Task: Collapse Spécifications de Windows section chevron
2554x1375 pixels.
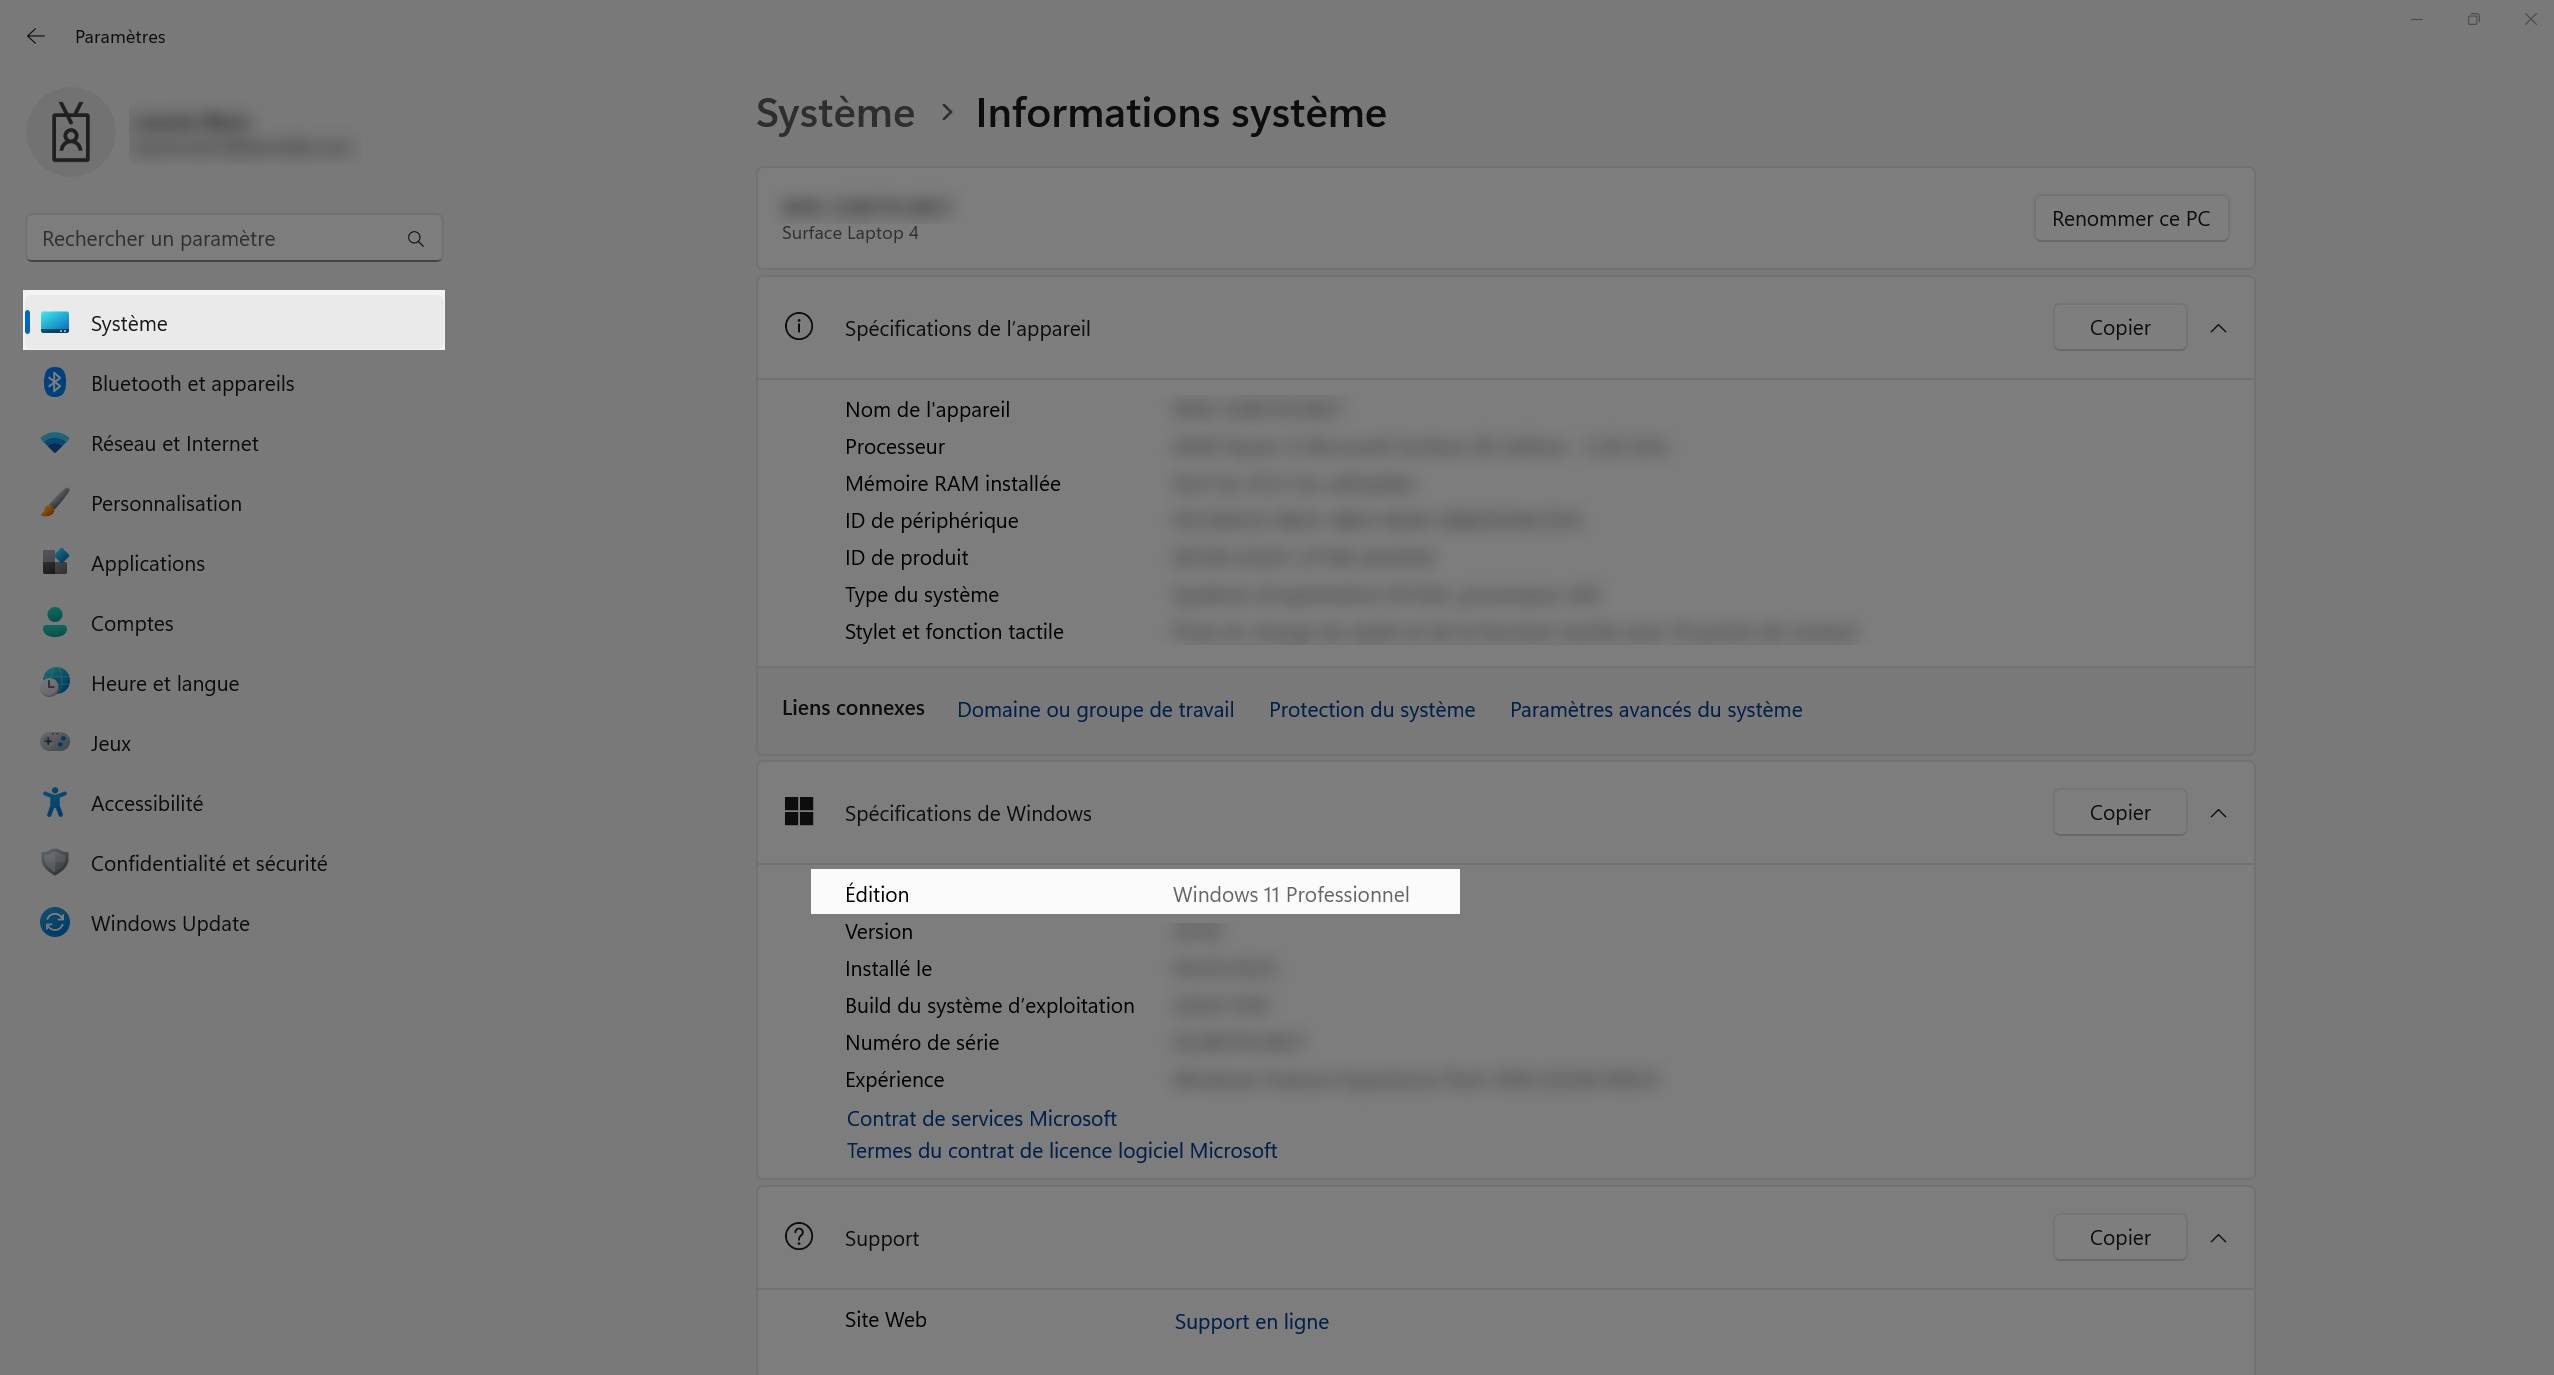Action: pyautogui.click(x=2218, y=813)
